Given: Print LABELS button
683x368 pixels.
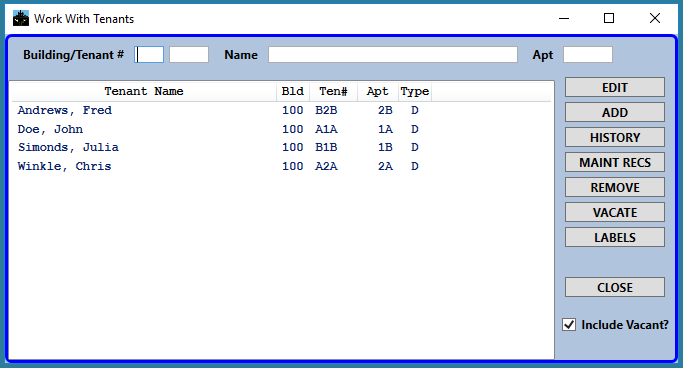Looking at the screenshot, I should point(615,237).
